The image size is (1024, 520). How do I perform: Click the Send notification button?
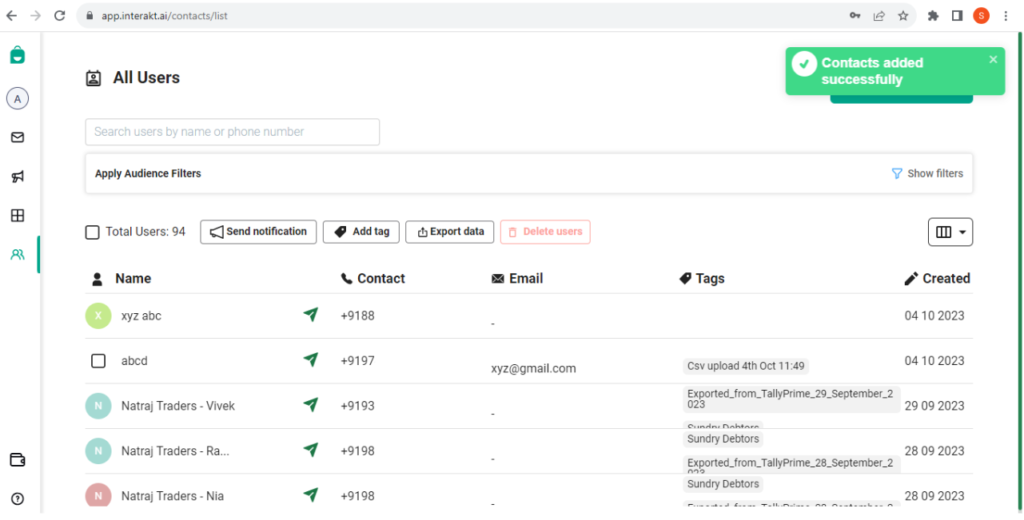point(258,232)
